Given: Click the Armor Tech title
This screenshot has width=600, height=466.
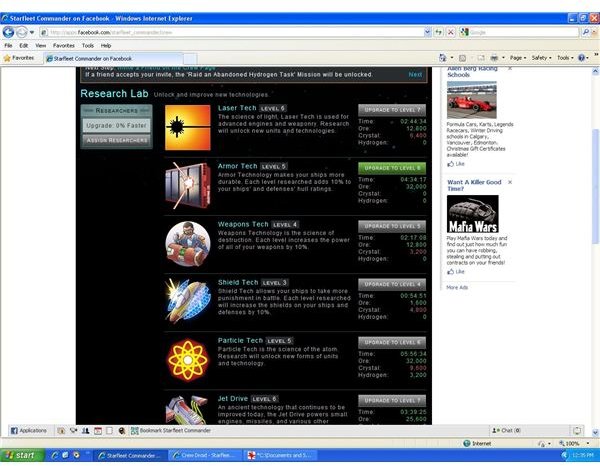Looking at the screenshot, I should click(237, 166).
